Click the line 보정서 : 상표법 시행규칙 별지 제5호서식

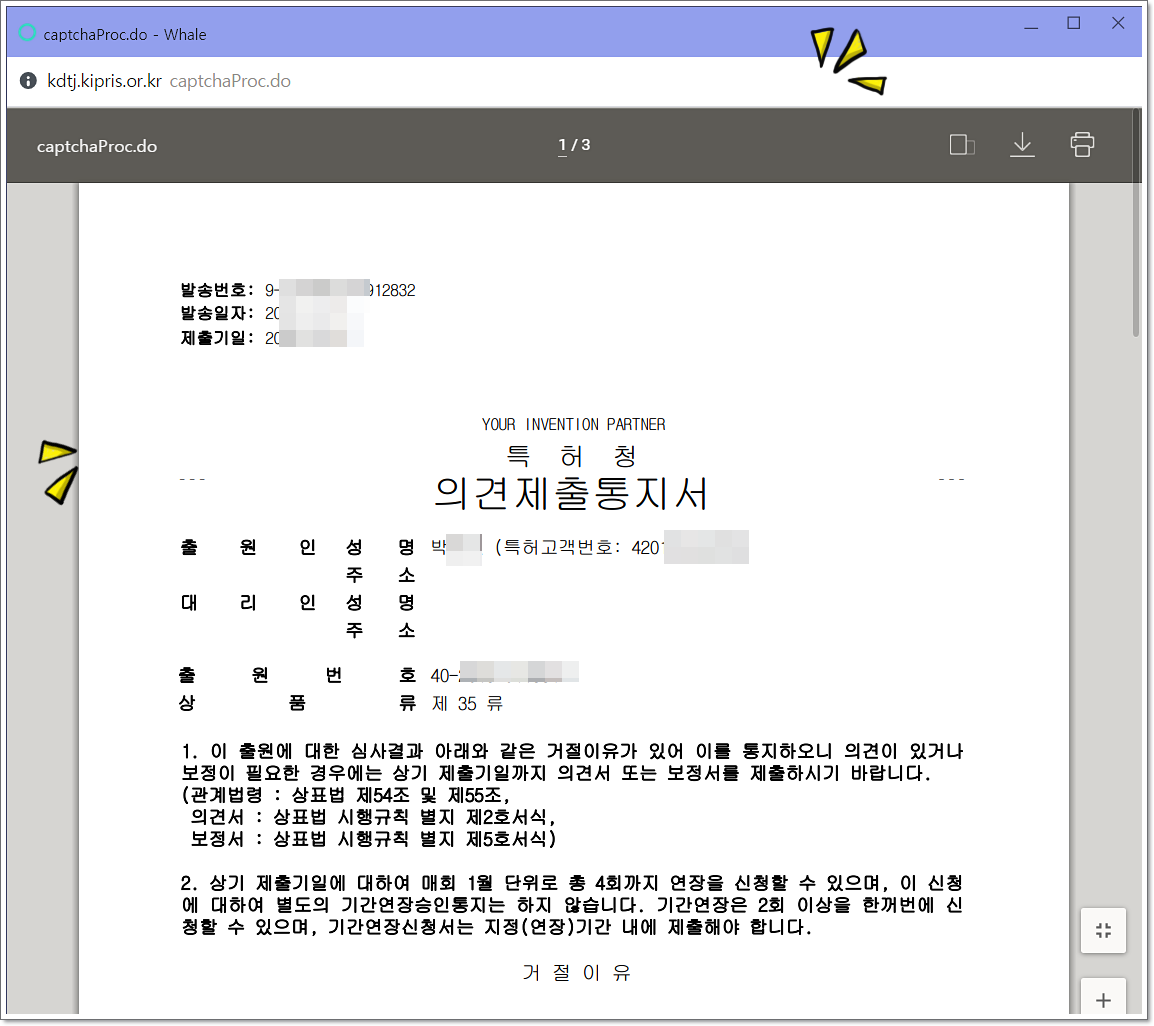(373, 839)
